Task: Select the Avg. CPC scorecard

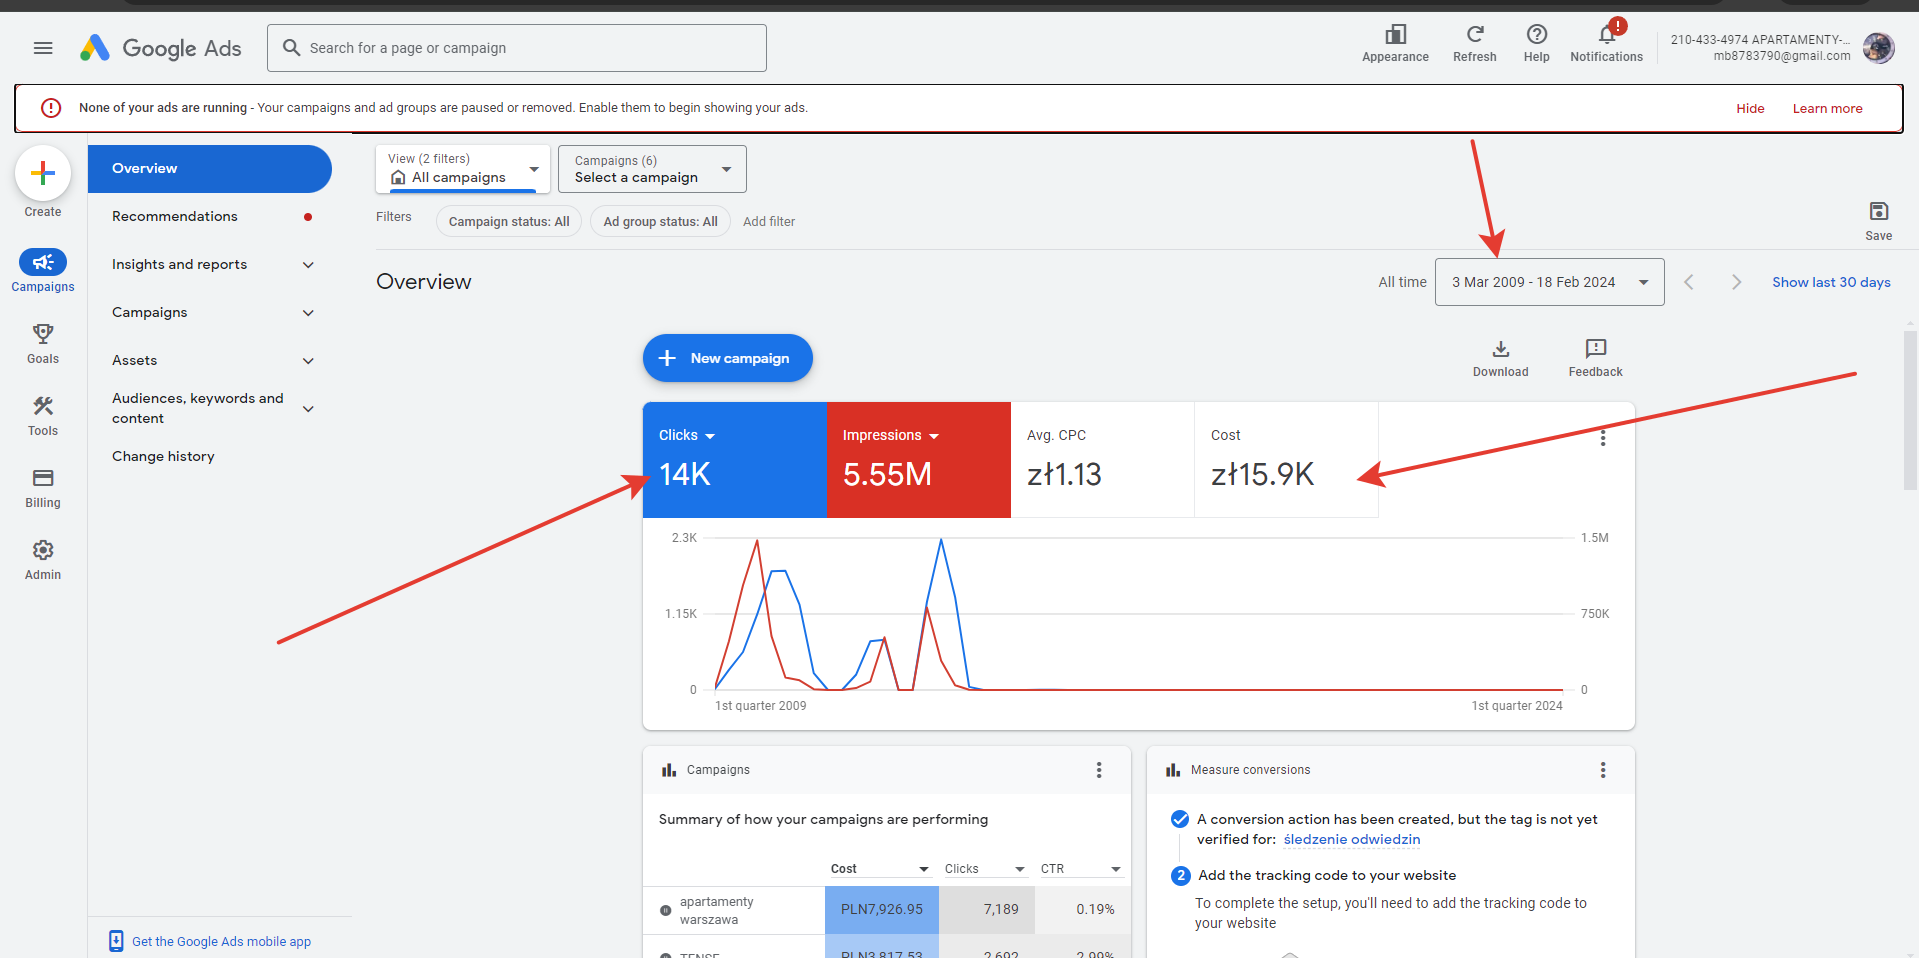Action: [1103, 460]
